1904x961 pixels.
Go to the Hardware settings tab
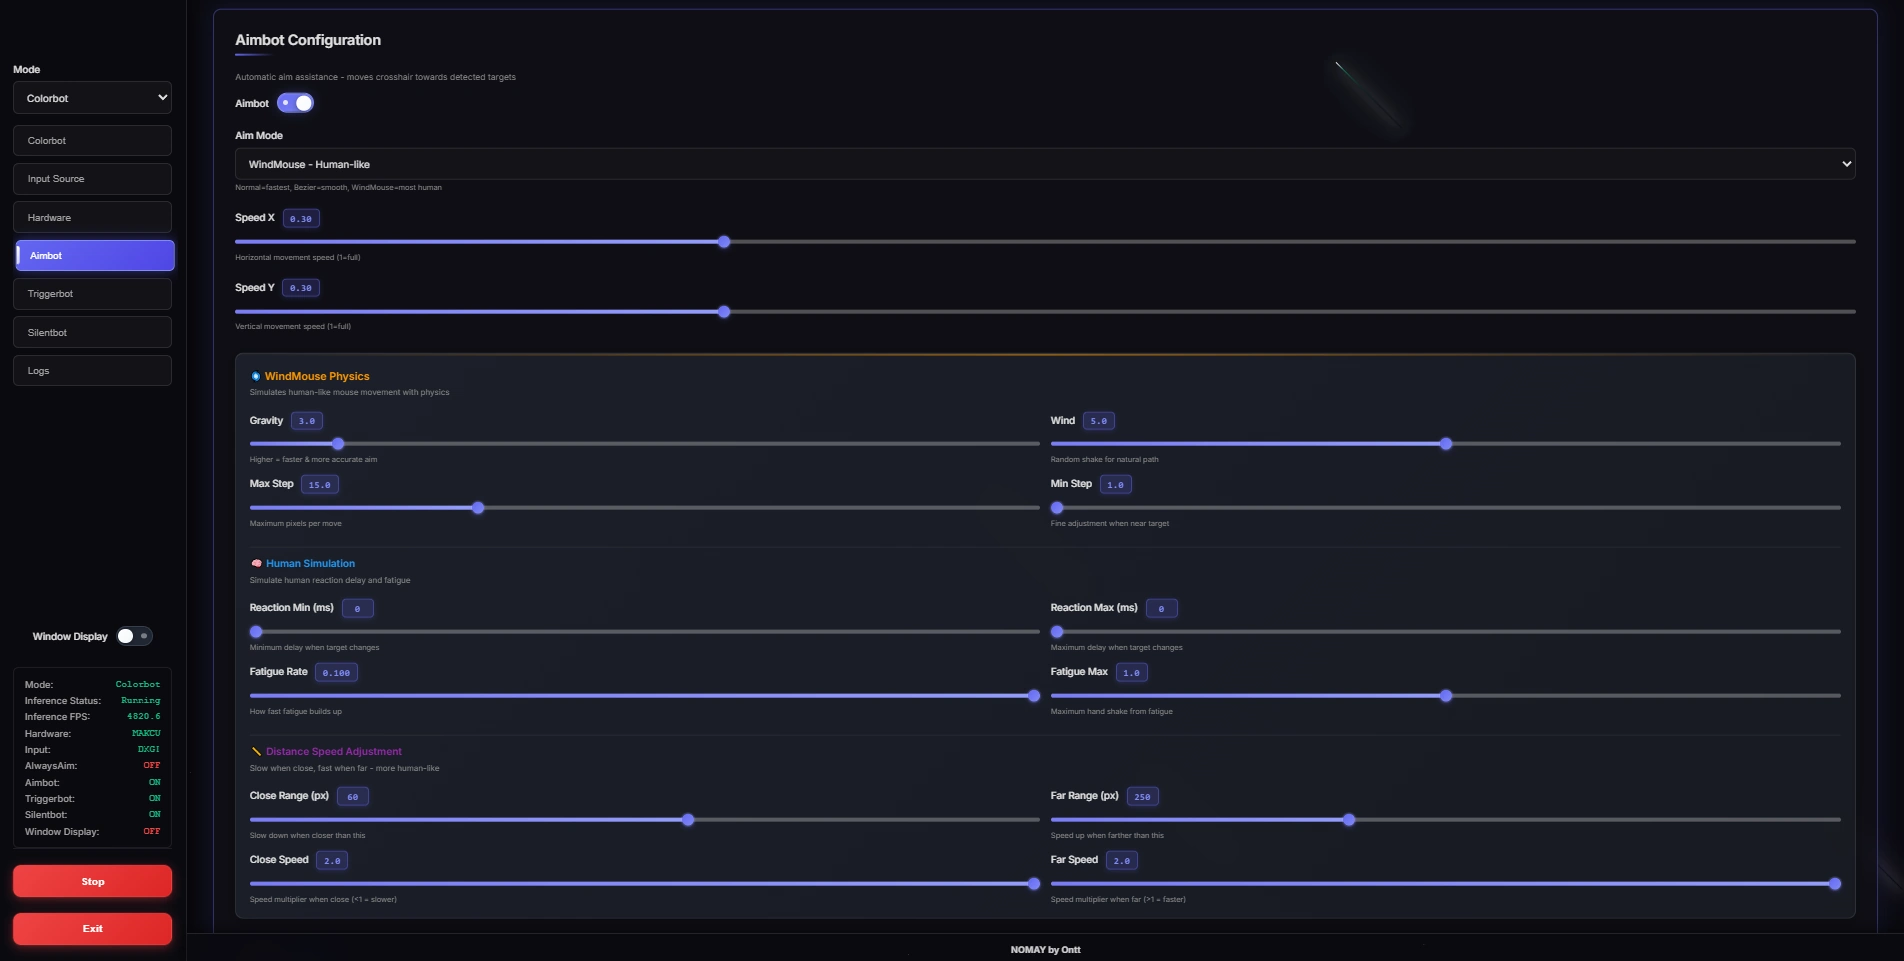tap(92, 217)
